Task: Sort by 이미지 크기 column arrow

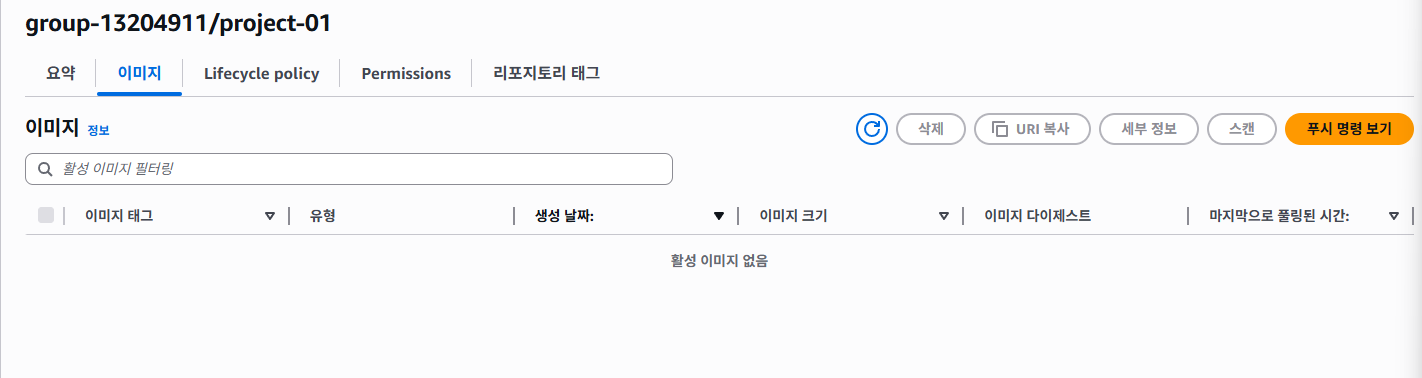Action: point(943,216)
